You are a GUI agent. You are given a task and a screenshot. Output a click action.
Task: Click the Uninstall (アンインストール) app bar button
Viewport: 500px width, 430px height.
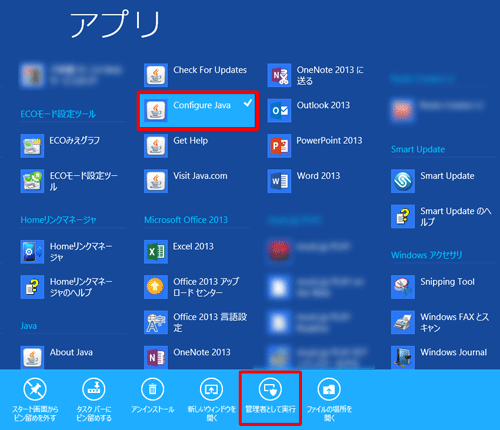point(153,395)
